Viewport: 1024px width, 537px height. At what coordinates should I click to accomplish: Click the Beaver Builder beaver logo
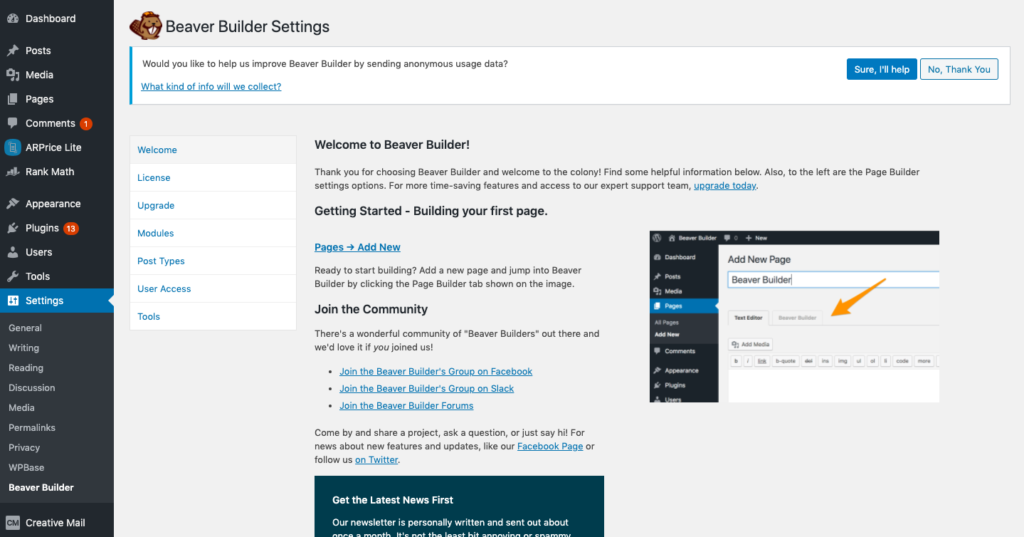(x=146, y=26)
